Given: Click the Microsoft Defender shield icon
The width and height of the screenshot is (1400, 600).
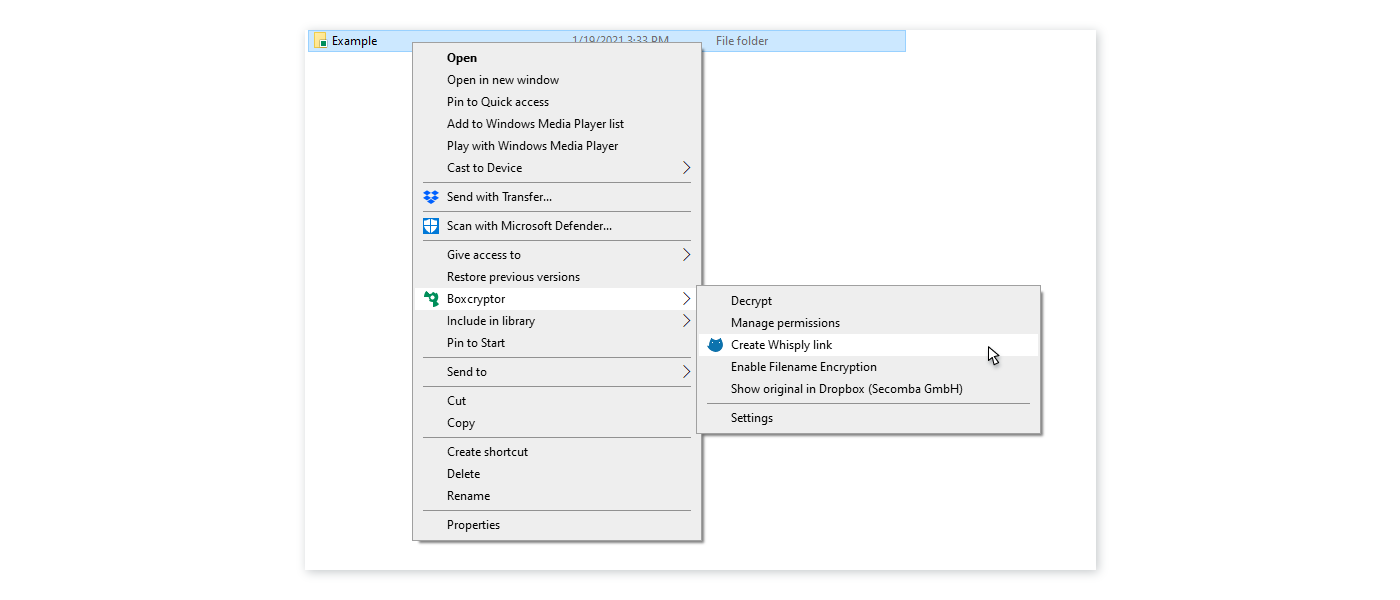Looking at the screenshot, I should click(431, 226).
